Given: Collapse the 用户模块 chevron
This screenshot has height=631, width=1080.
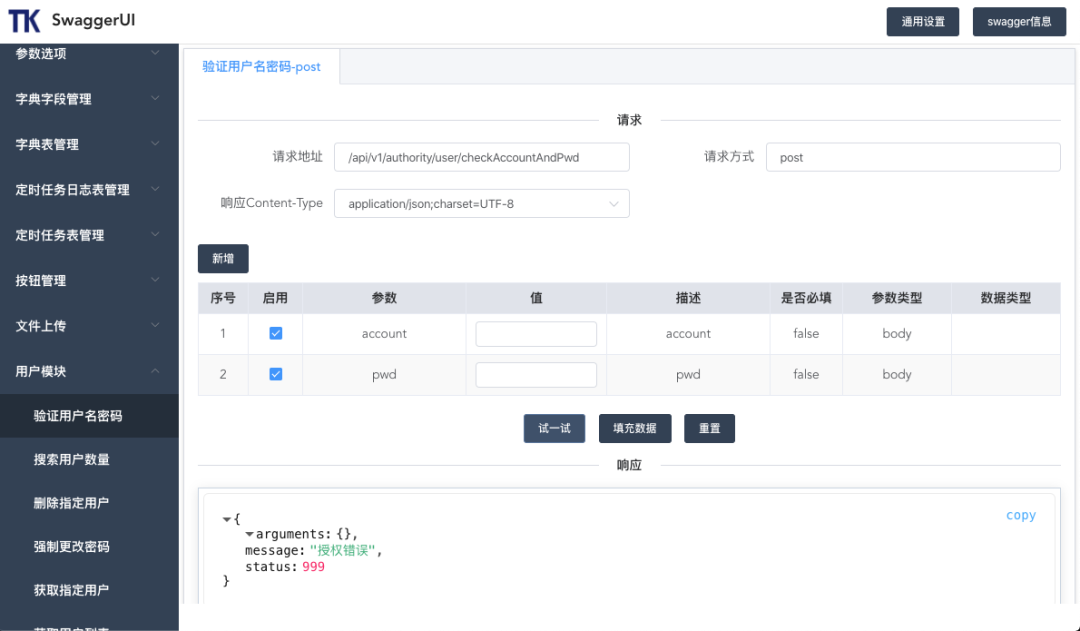Looking at the screenshot, I should coord(155,371).
